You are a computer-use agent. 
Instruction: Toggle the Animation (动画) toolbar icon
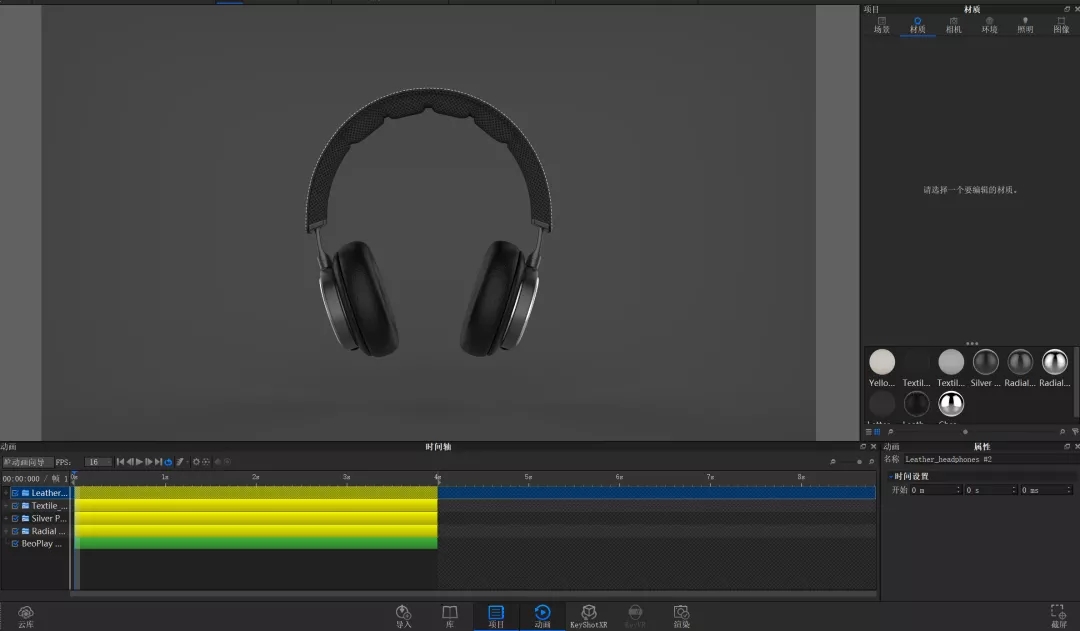(x=542, y=616)
